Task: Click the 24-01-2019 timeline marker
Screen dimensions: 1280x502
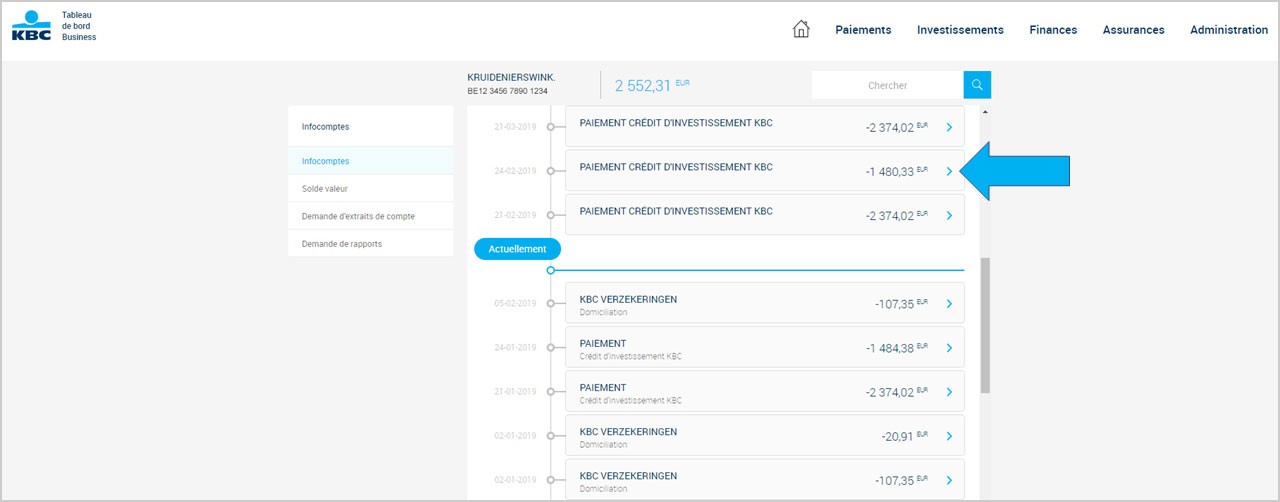Action: click(550, 348)
